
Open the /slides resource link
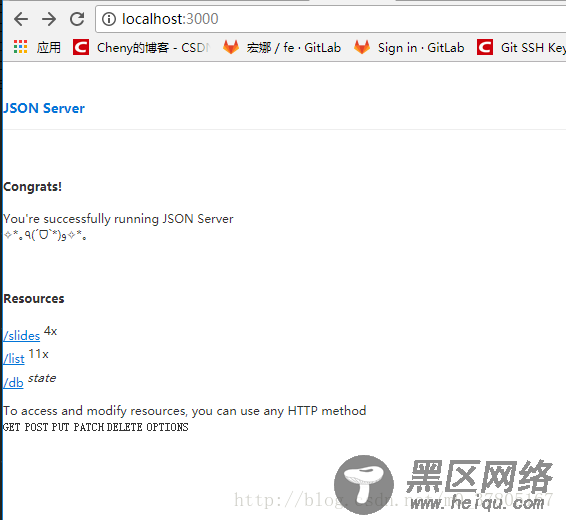pos(22,336)
